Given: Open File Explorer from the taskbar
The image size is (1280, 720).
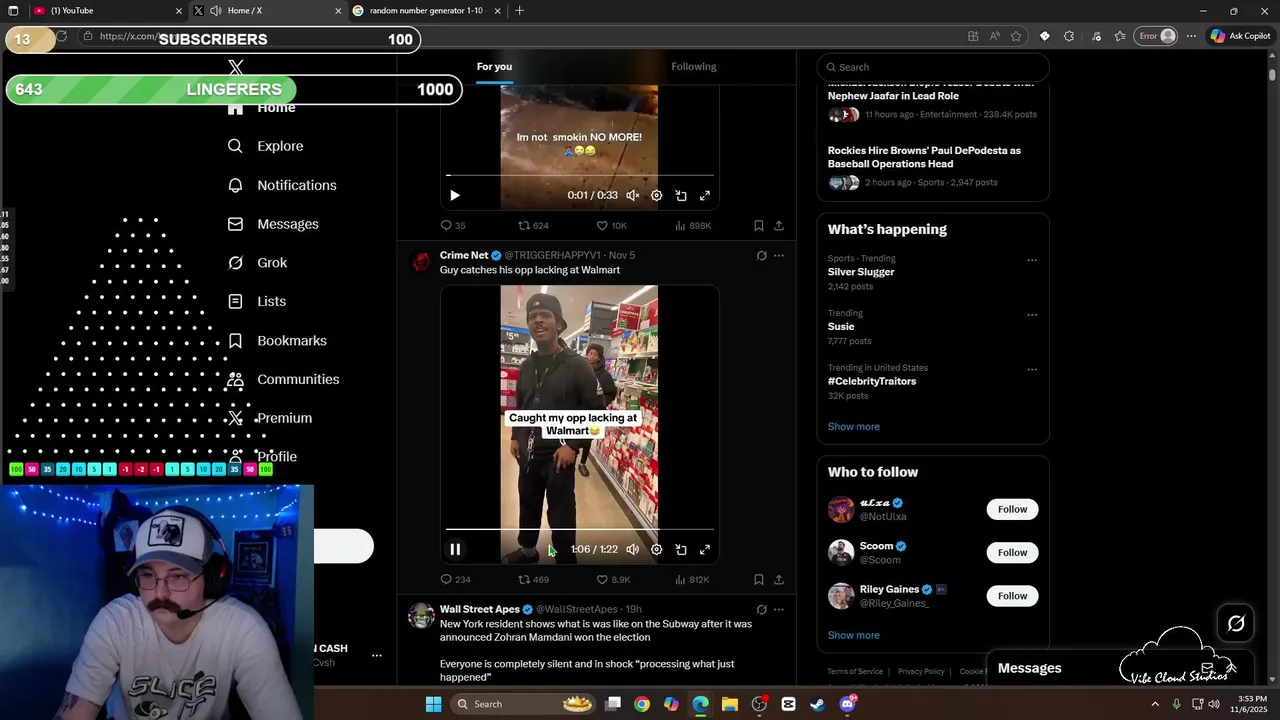Looking at the screenshot, I should 730,704.
